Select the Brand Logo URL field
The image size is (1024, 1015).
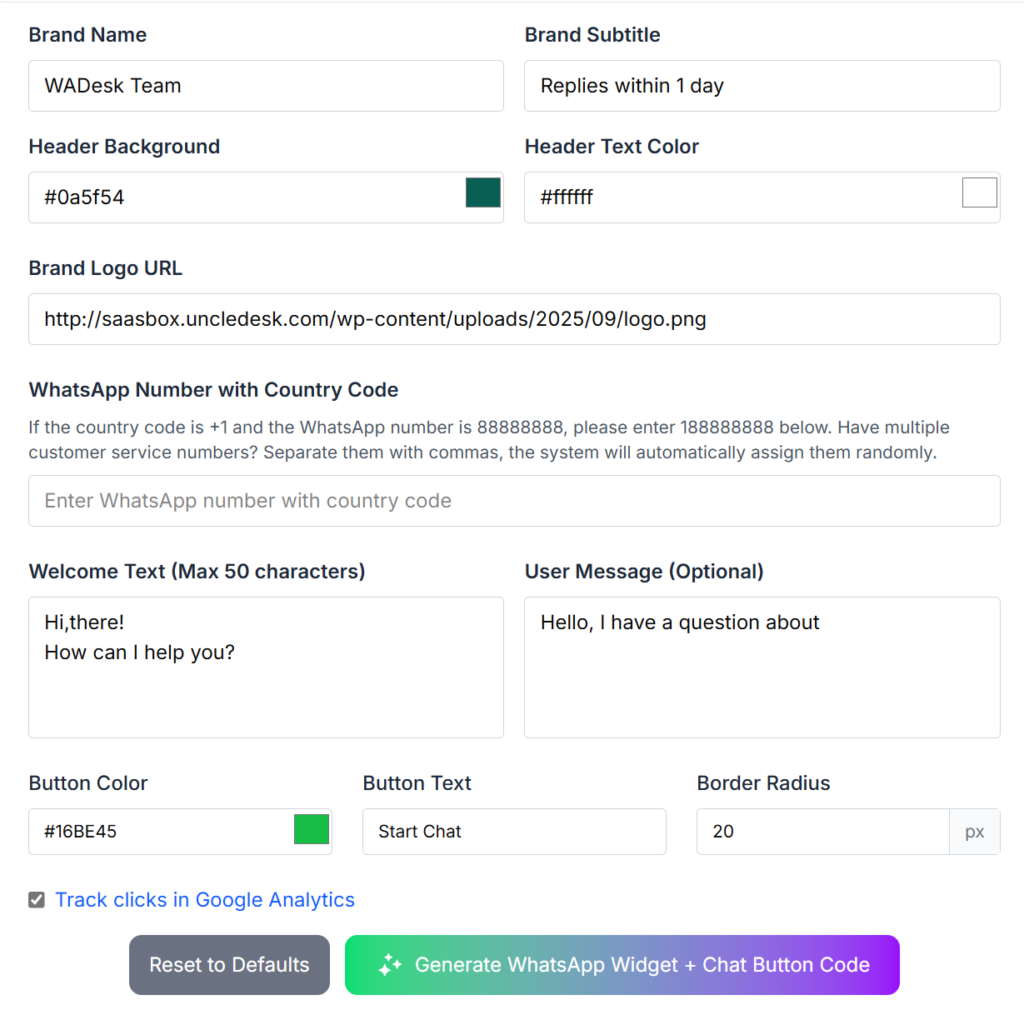tap(514, 319)
